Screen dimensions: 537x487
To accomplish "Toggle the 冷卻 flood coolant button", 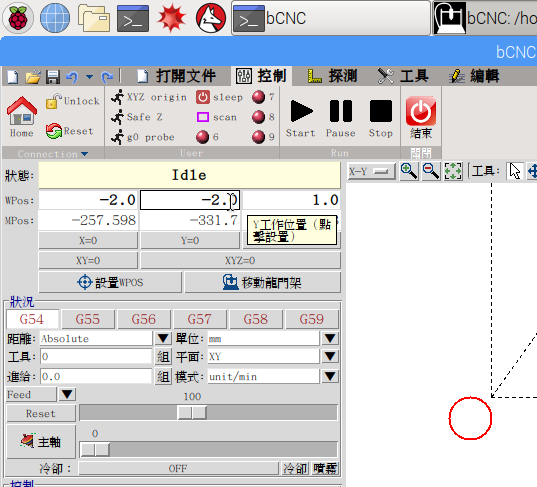I will click(296, 468).
